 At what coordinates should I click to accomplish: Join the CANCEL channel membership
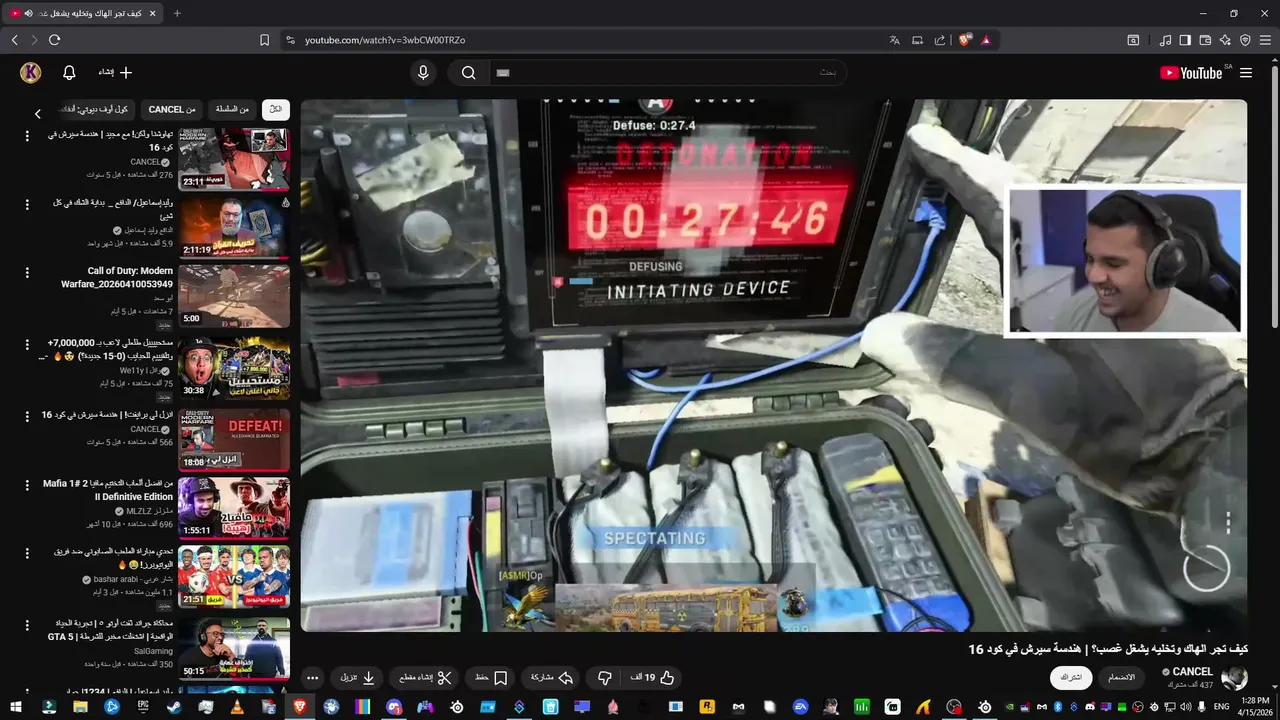click(1121, 678)
